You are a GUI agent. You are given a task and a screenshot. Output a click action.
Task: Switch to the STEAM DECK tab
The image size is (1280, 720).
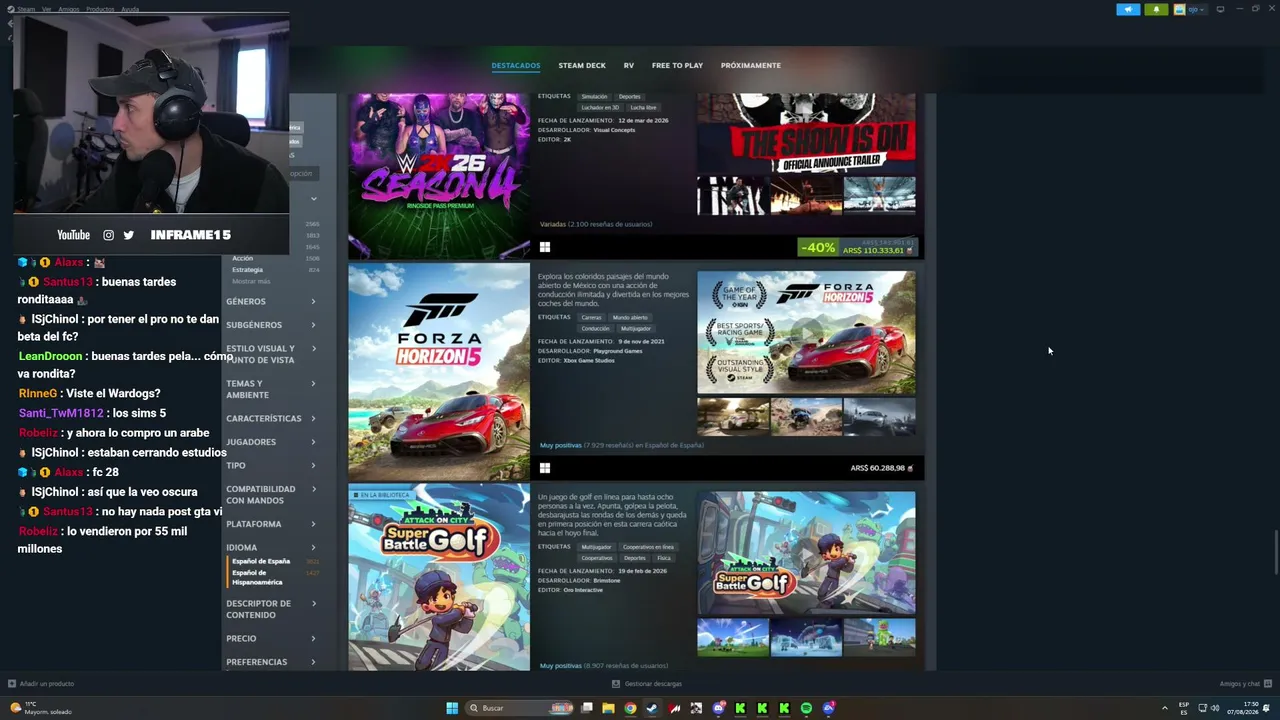pos(582,65)
